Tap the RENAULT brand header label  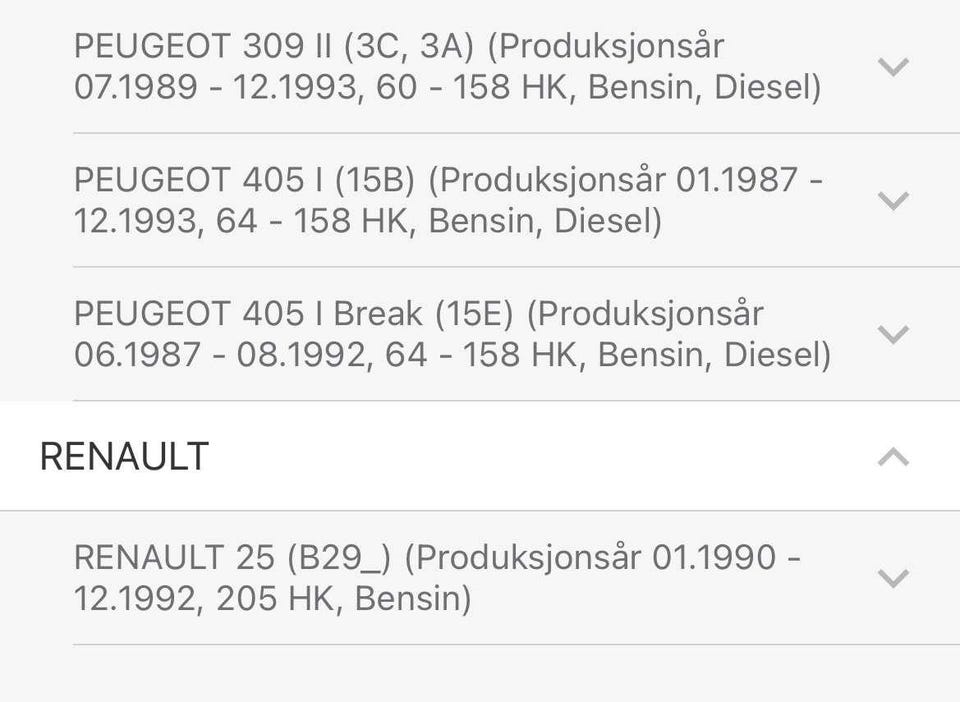tap(124, 456)
